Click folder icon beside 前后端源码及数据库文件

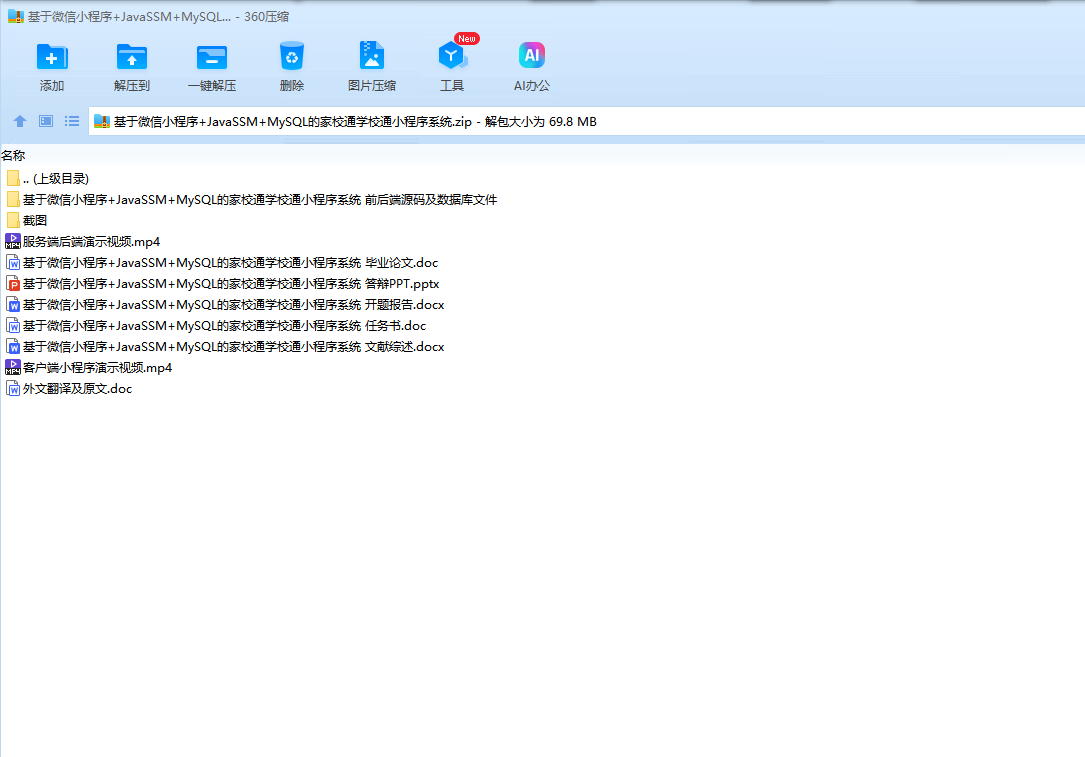click(x=13, y=200)
